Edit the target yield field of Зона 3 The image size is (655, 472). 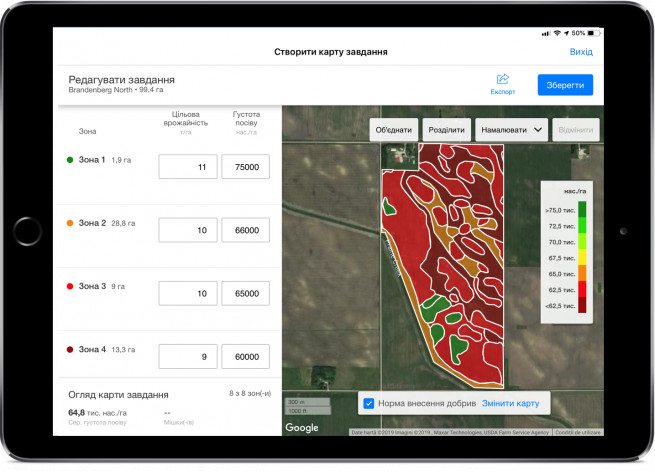pos(188,293)
